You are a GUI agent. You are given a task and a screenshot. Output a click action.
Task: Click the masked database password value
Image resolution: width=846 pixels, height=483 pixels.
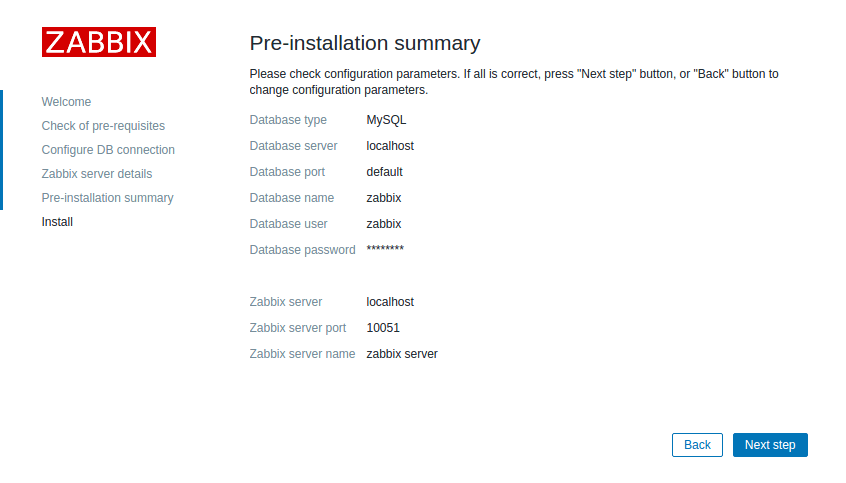[x=385, y=250]
